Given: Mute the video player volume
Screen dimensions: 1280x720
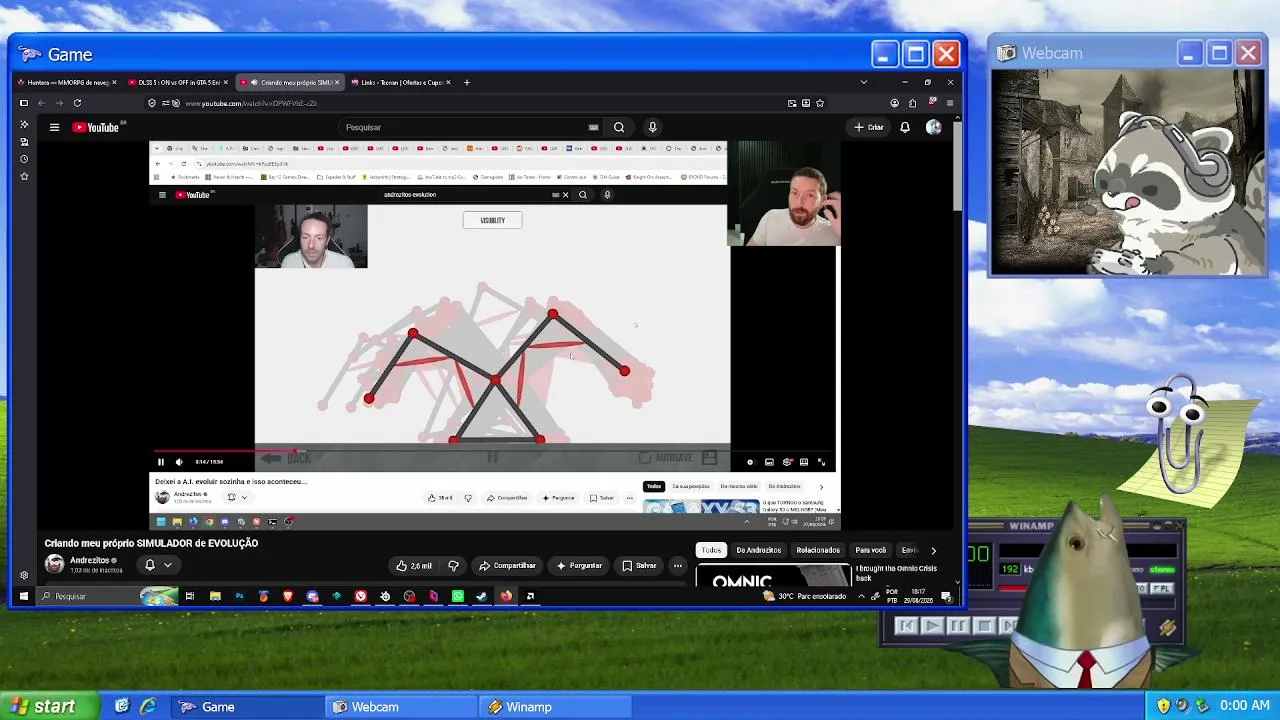Looking at the screenshot, I should [x=179, y=462].
